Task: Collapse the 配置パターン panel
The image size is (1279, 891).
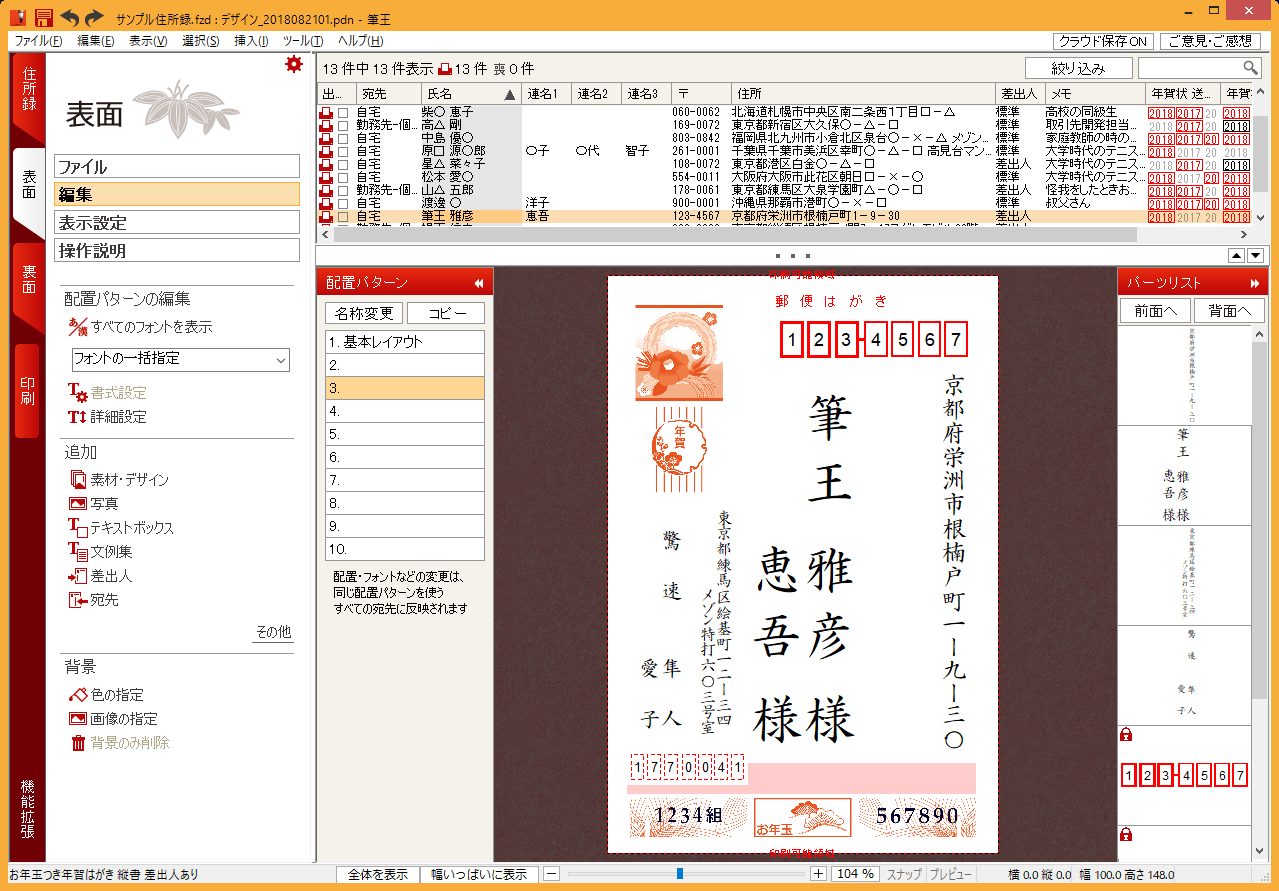Action: pyautogui.click(x=478, y=283)
